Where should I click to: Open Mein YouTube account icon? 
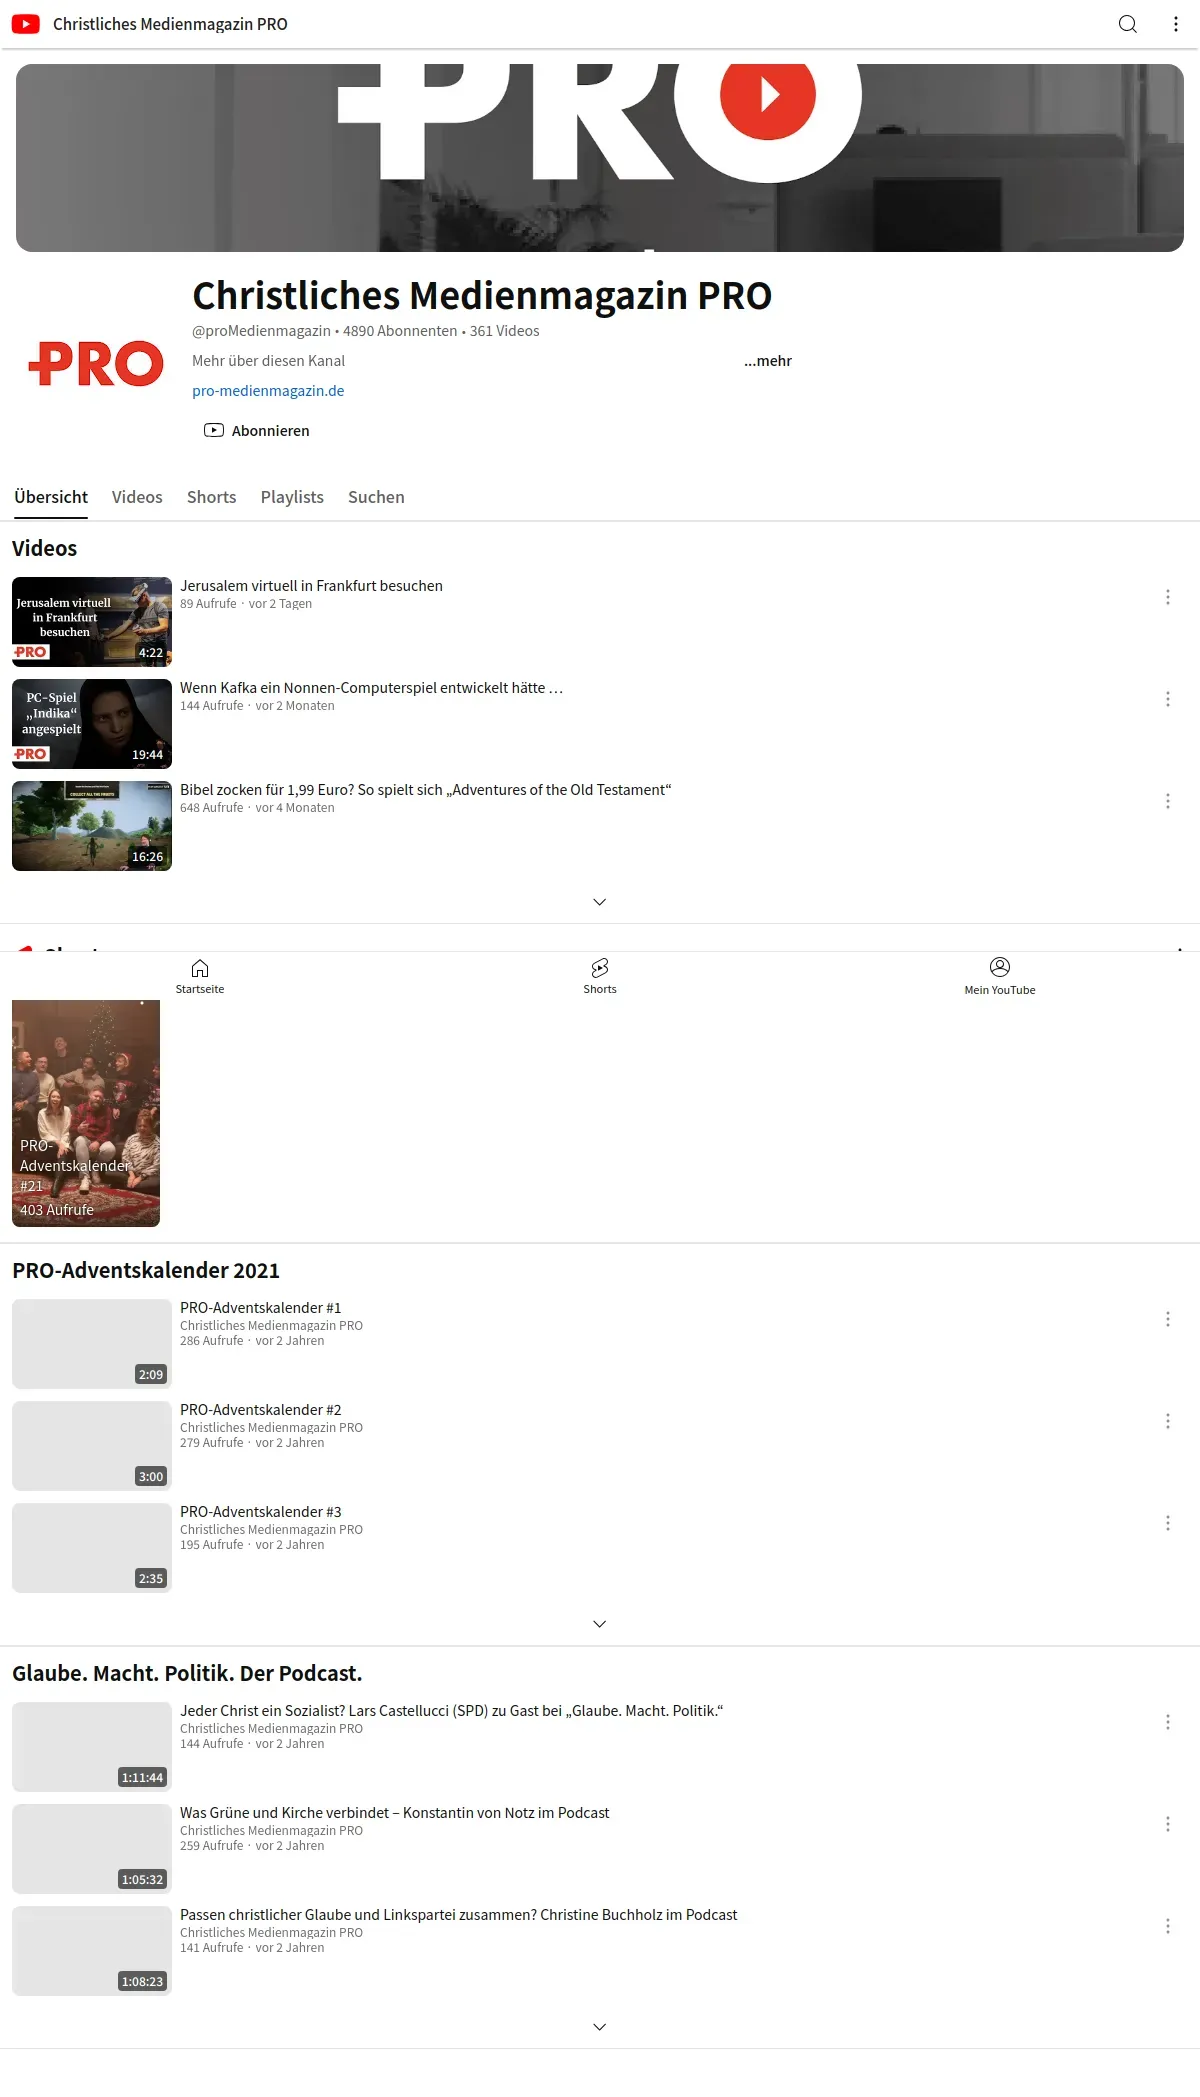1000,976
